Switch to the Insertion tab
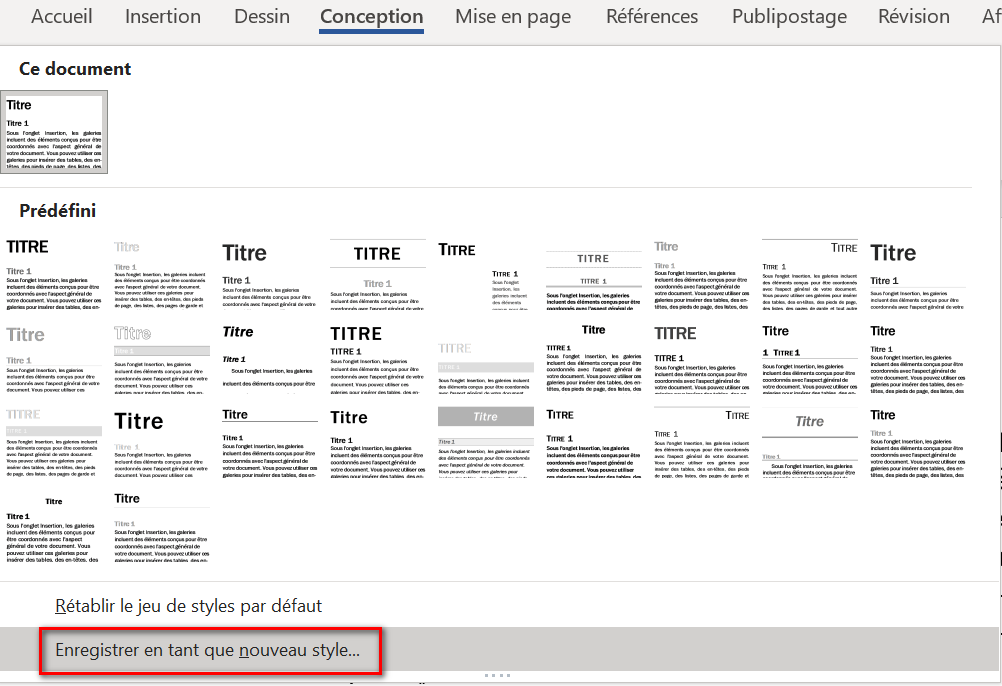Viewport: 1002px width, 686px height. pos(163,17)
